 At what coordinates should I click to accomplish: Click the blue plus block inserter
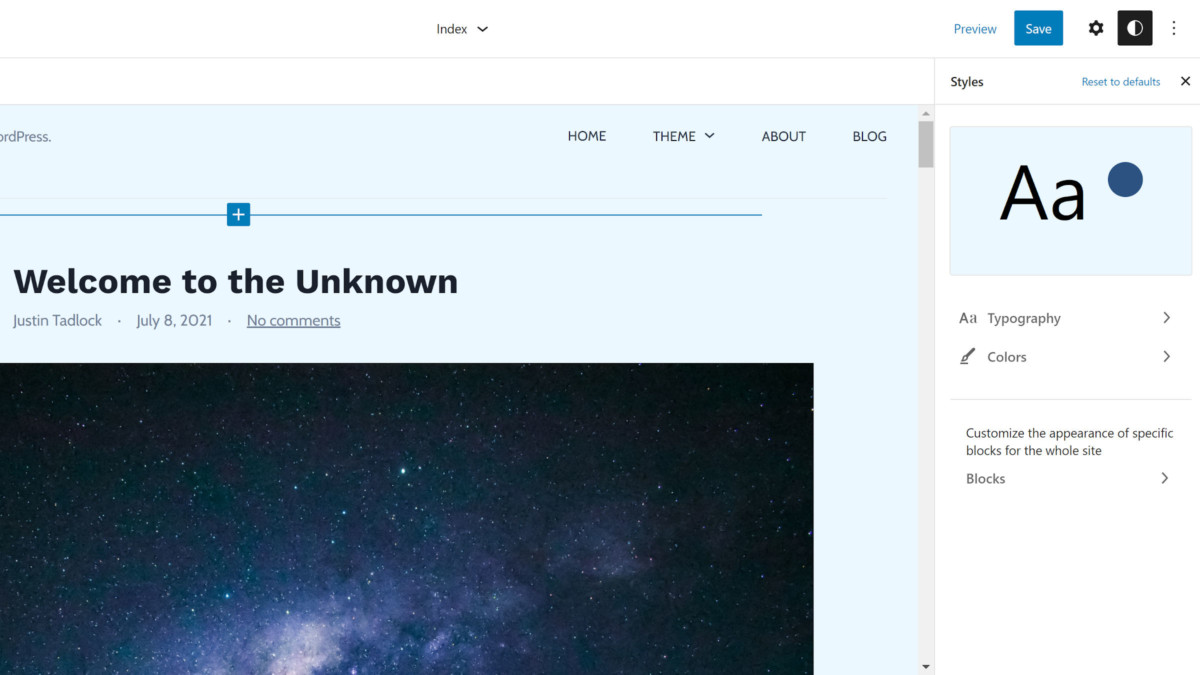coord(238,214)
